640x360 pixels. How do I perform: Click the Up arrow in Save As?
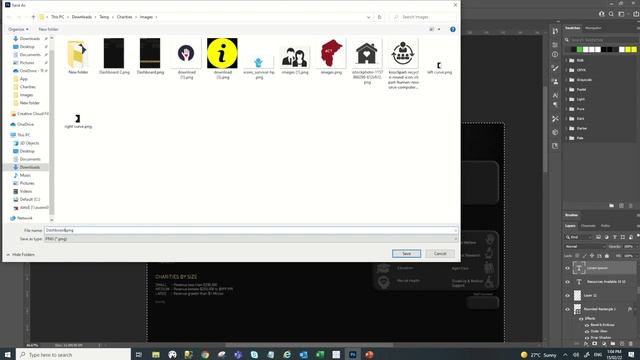[33, 17]
